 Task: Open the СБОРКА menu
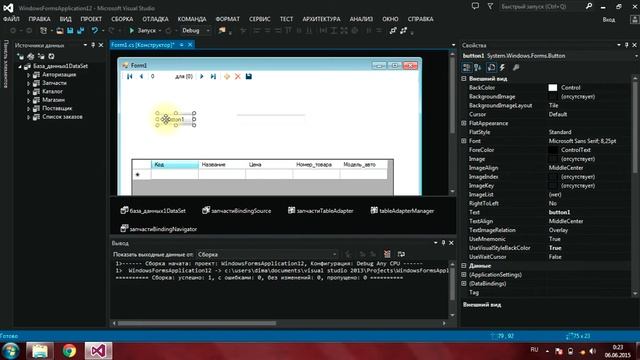tap(122, 19)
